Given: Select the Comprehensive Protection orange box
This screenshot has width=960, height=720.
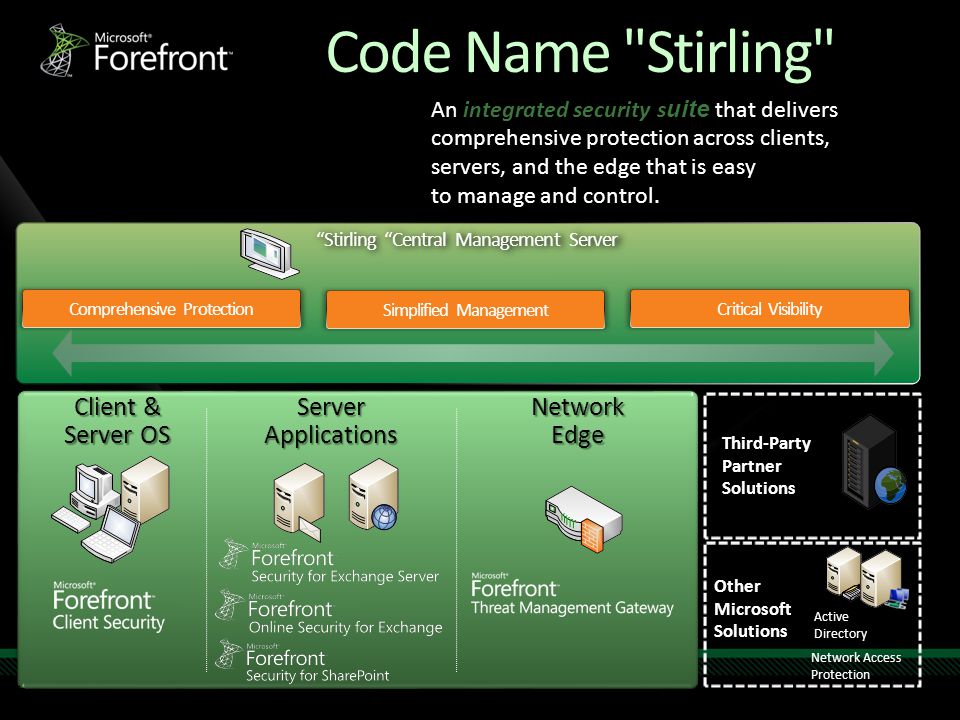Looking at the screenshot, I should point(161,309).
